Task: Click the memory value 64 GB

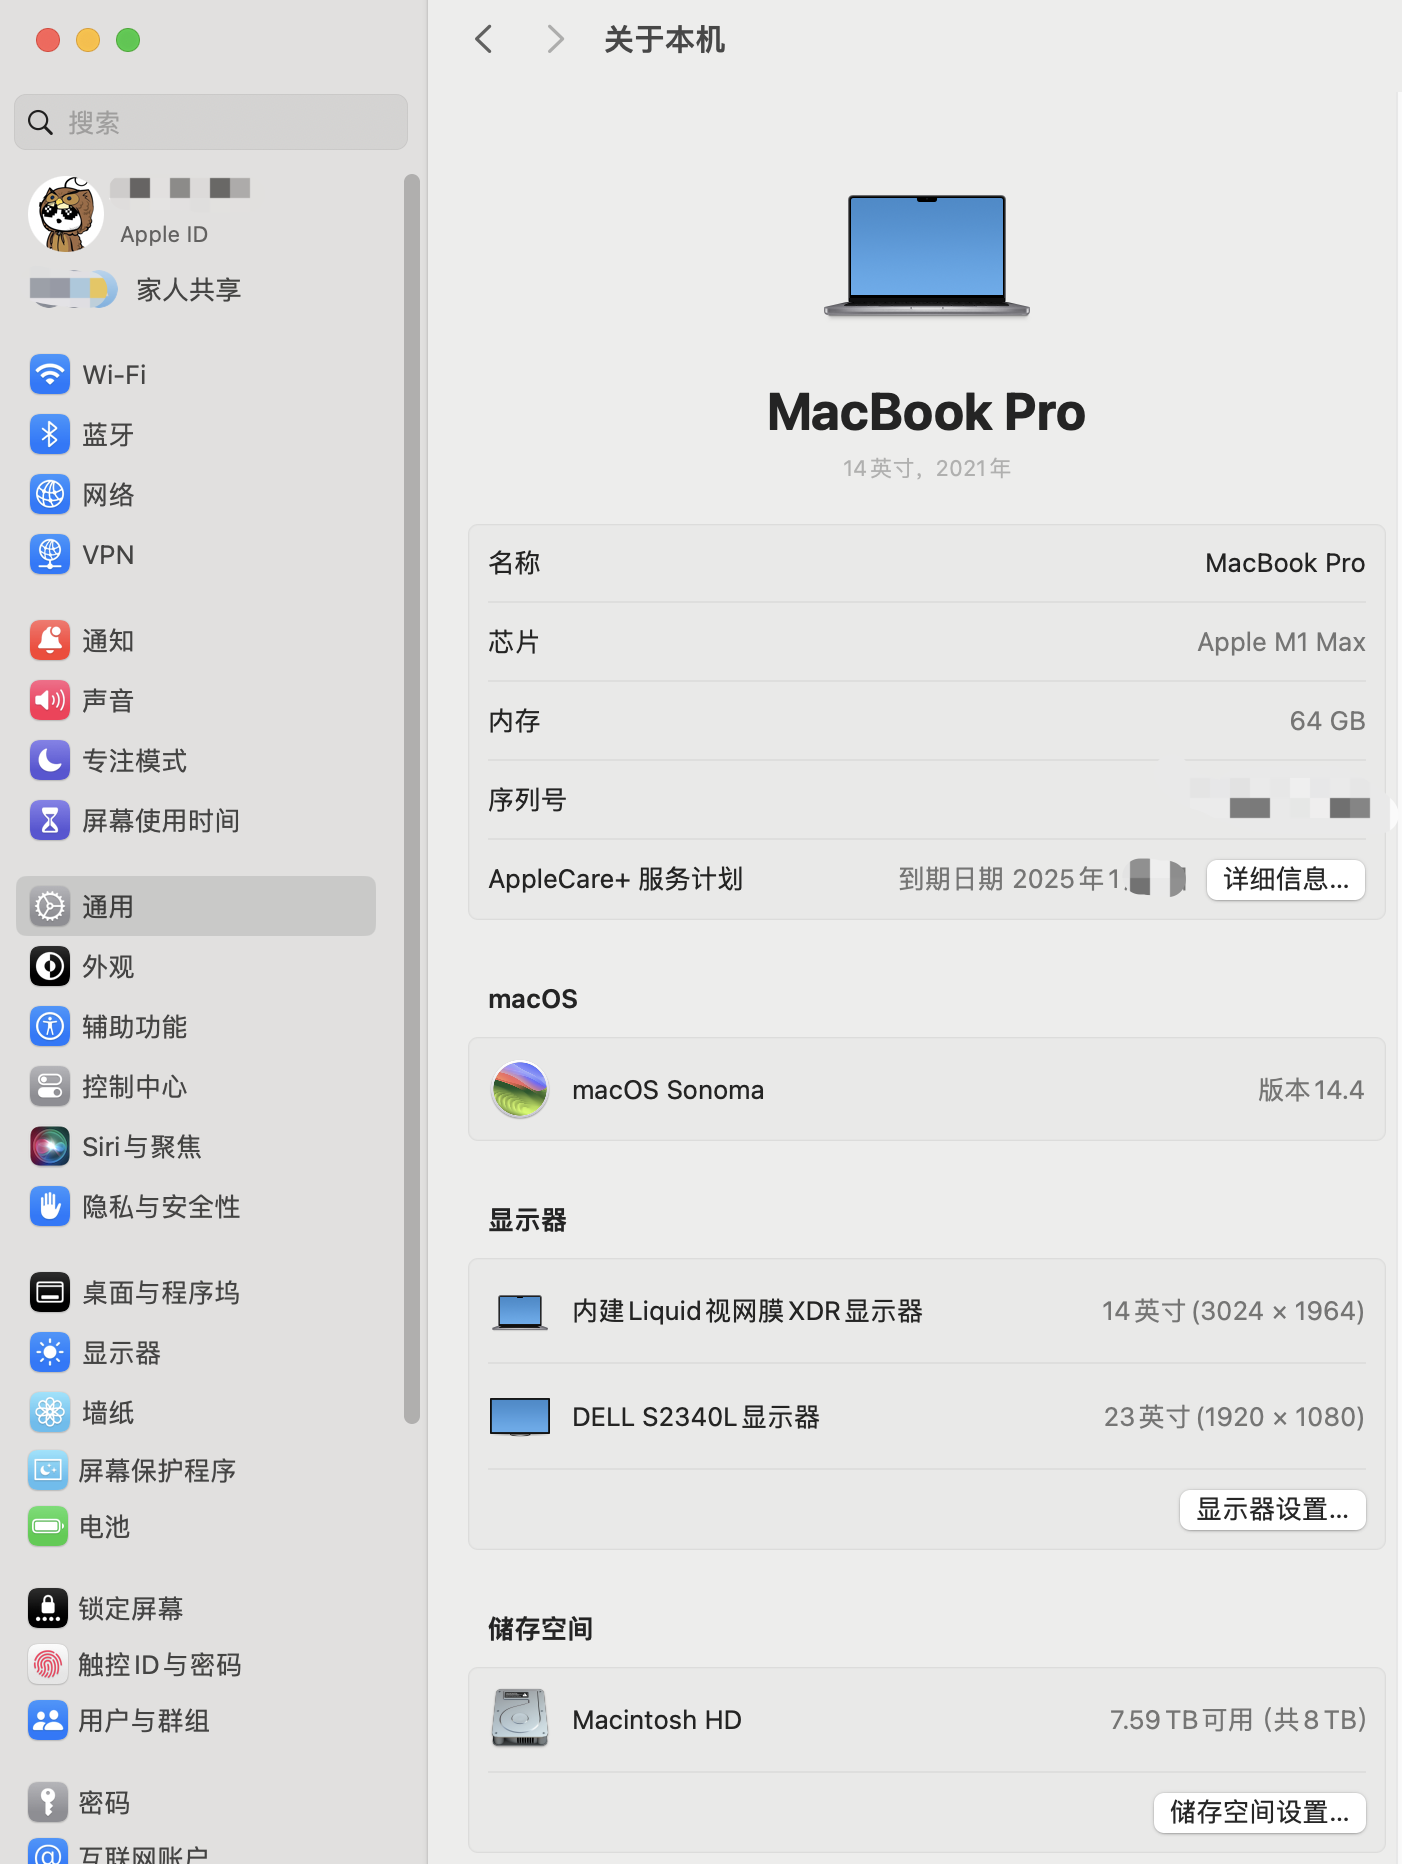Action: [1327, 721]
